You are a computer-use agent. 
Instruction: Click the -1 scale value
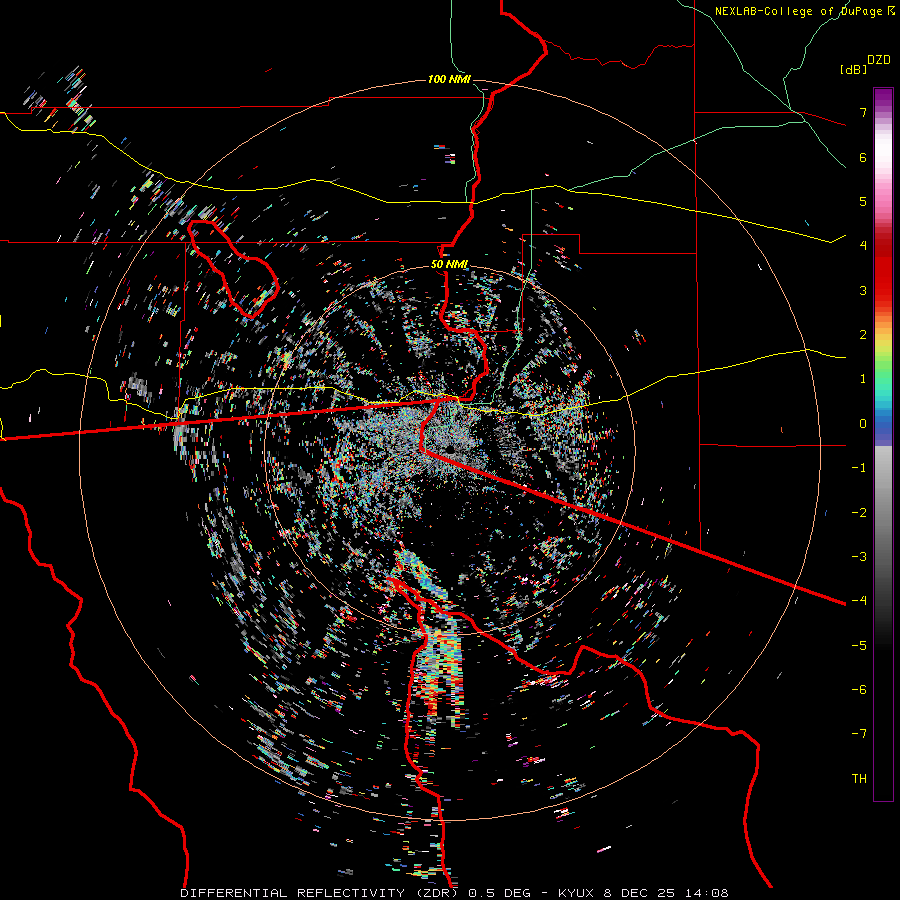(859, 468)
